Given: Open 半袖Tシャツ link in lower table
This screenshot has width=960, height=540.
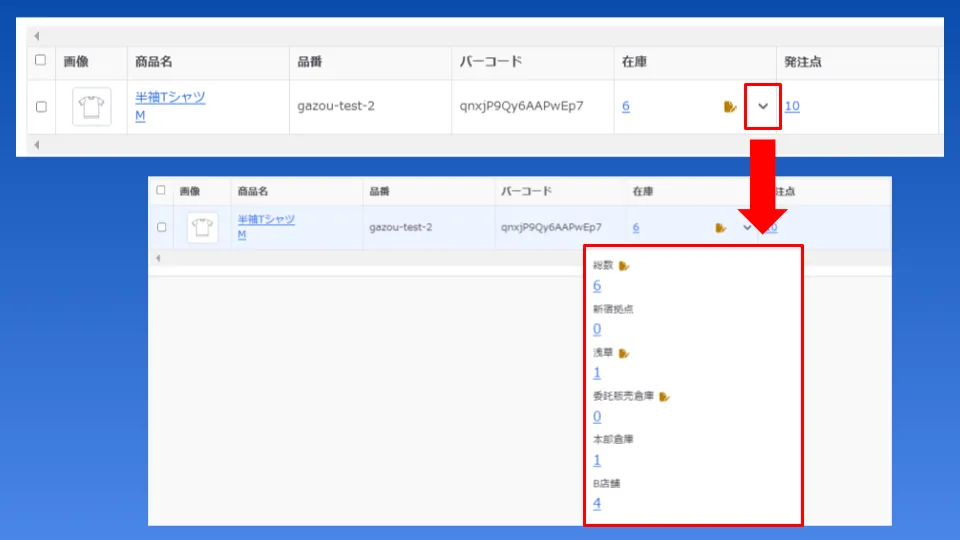Looking at the screenshot, I should 266,219.
